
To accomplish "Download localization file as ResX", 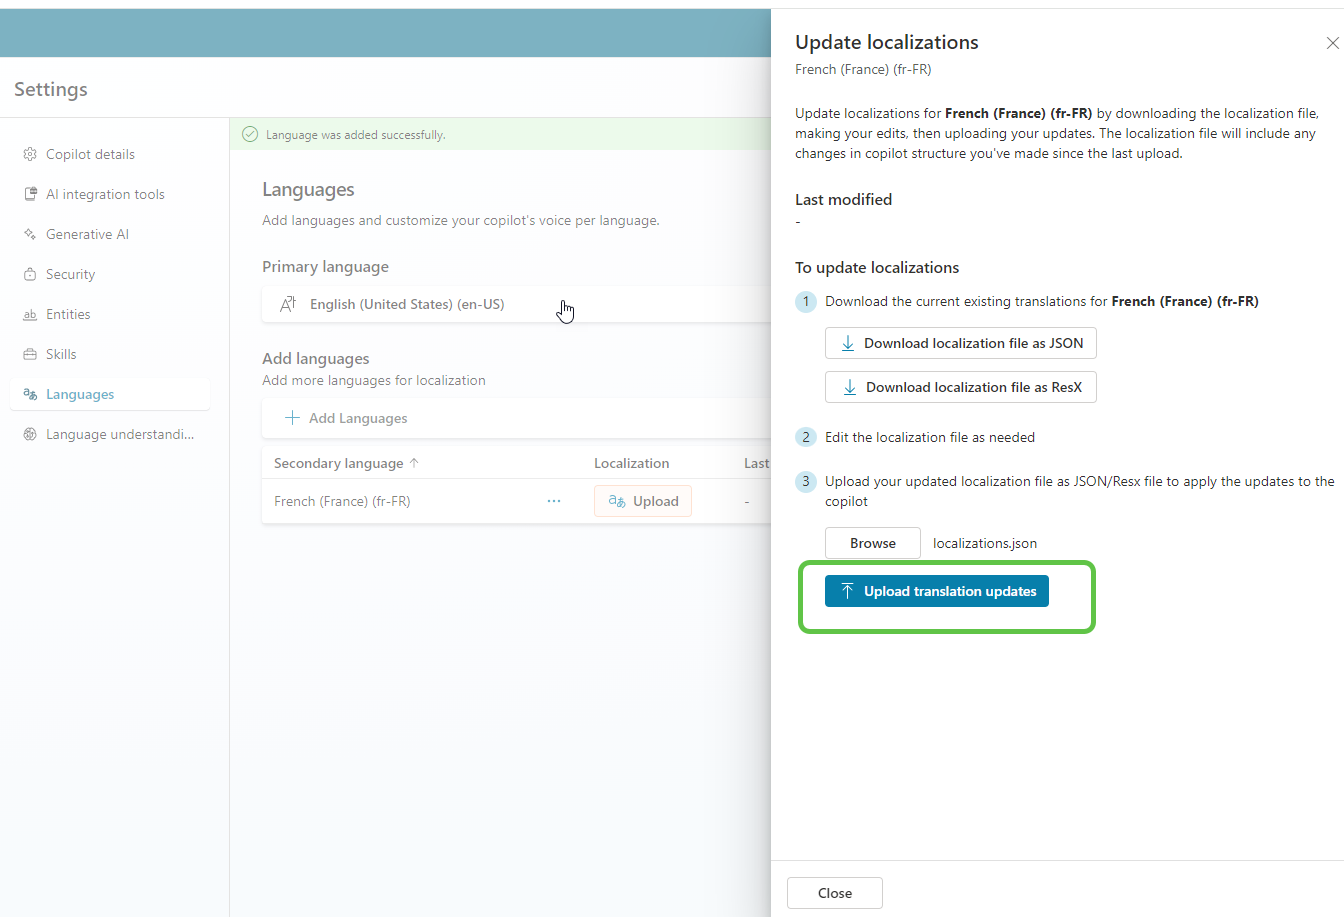I will pos(960,387).
